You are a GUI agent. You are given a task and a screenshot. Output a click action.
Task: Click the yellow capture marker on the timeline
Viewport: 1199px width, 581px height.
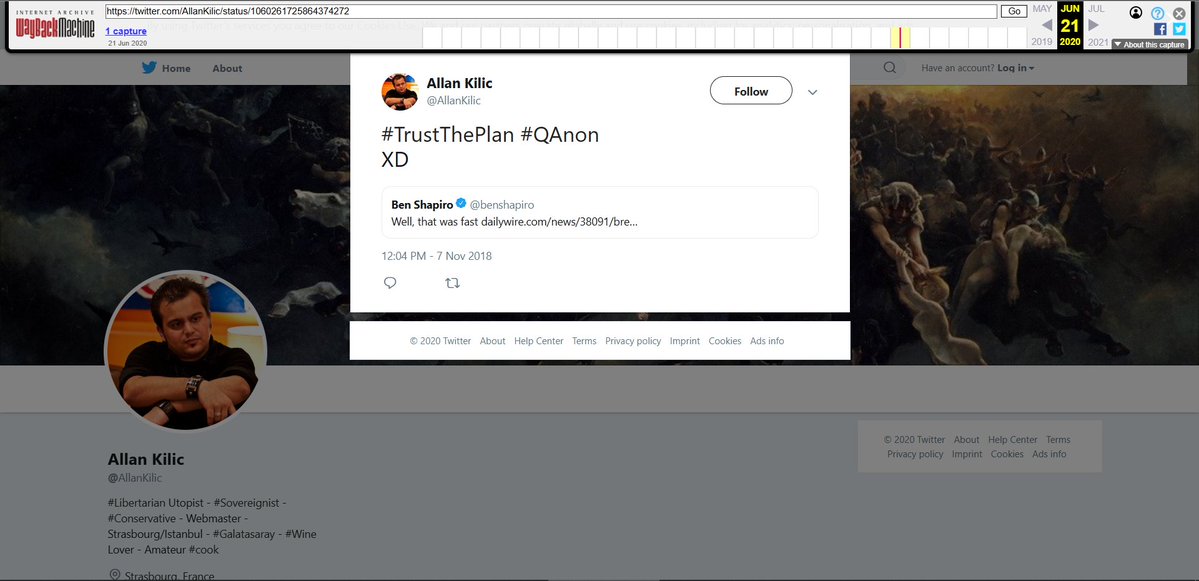click(901, 36)
